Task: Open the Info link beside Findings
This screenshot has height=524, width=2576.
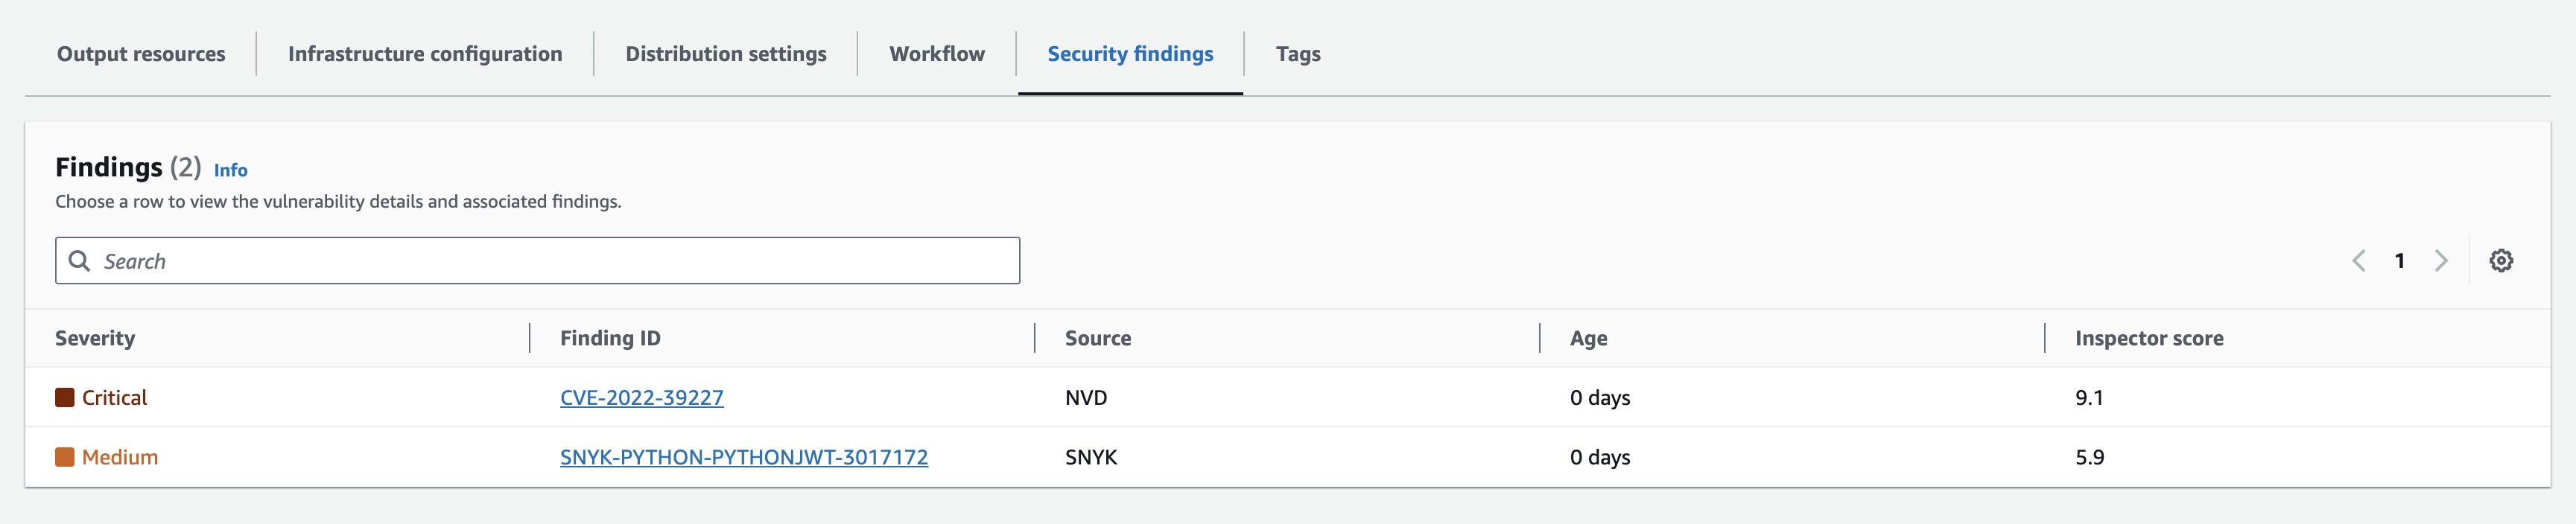Action: tap(231, 170)
